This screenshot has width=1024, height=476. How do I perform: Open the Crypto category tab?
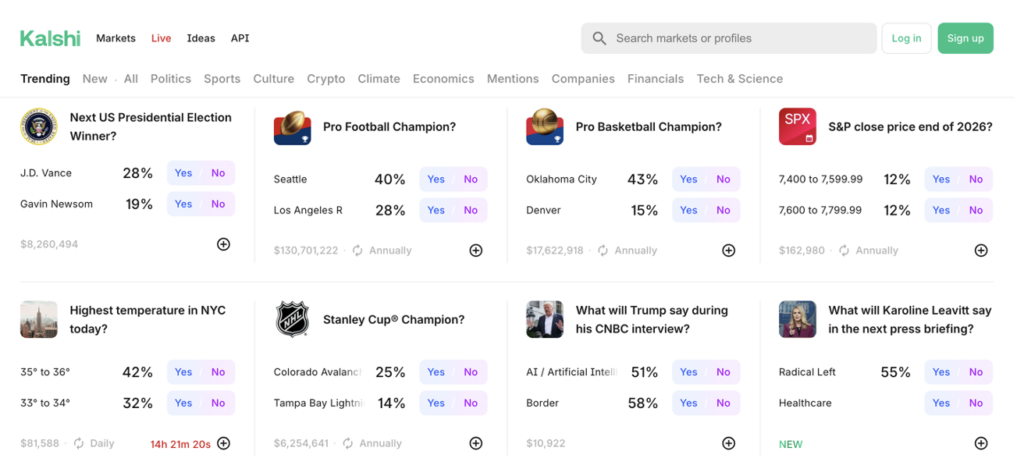coord(326,79)
